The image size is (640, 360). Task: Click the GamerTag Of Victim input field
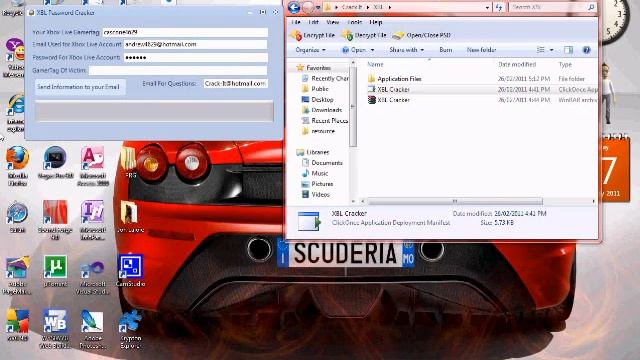click(178, 71)
